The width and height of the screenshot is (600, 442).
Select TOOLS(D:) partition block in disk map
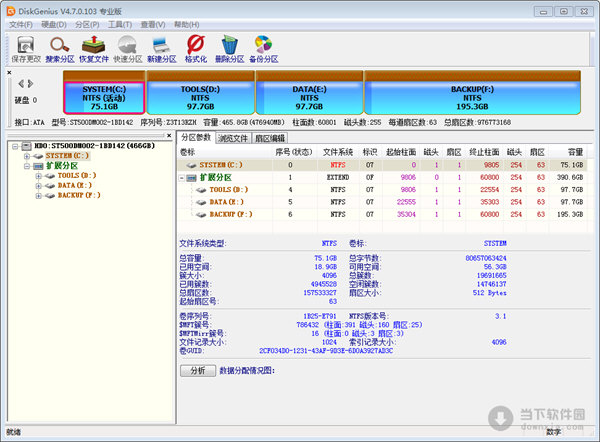click(201, 93)
